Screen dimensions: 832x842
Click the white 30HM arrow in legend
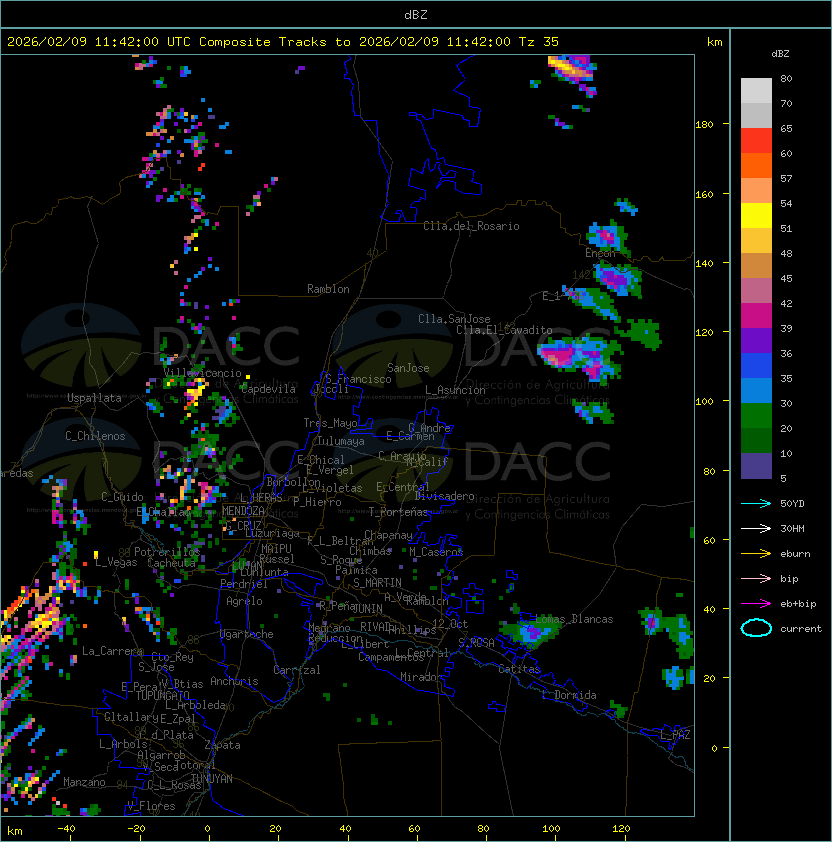(756, 528)
